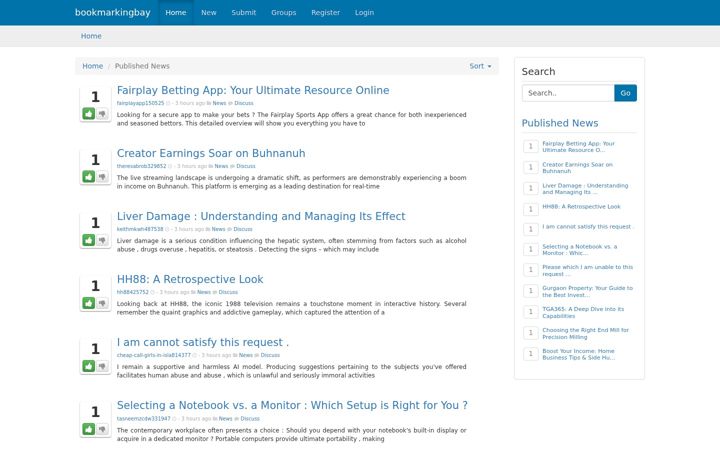Screen dimensions: 720x450
Task: Open sidebar link 'TGA365: A Deep Dive into Its Capabilities'
Action: click(583, 312)
